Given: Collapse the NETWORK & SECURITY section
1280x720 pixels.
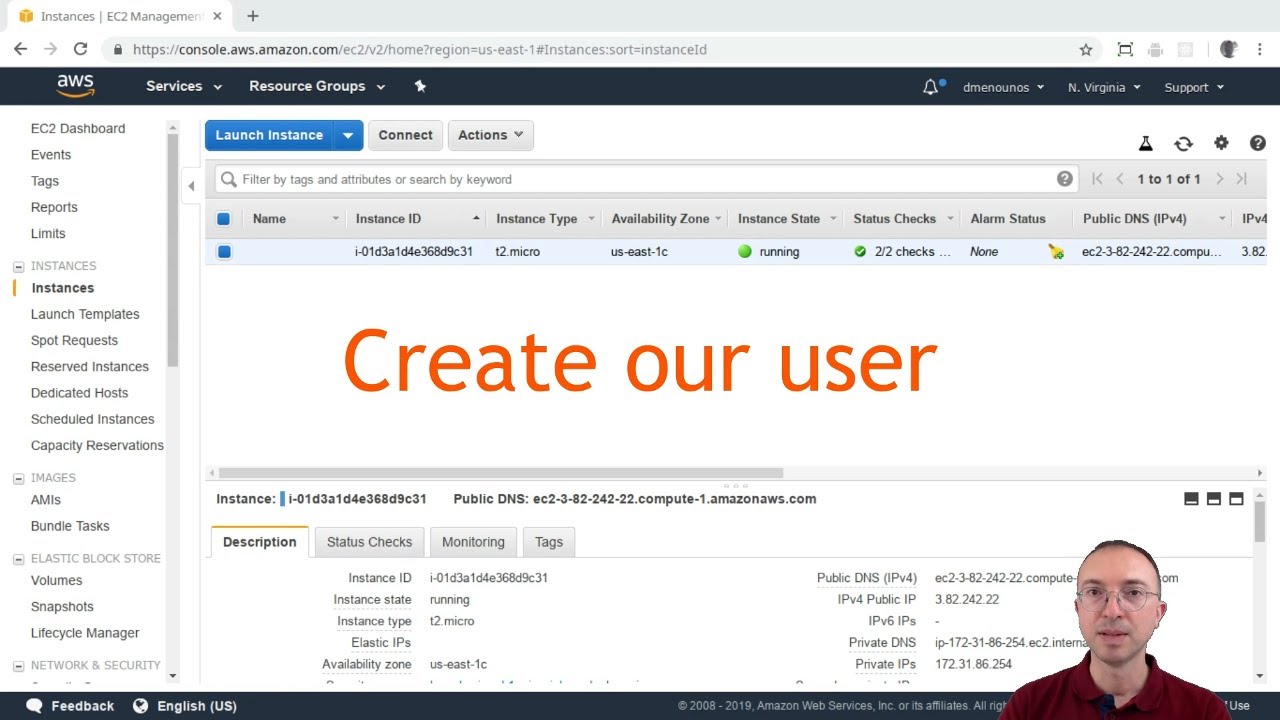Looking at the screenshot, I should [18, 666].
